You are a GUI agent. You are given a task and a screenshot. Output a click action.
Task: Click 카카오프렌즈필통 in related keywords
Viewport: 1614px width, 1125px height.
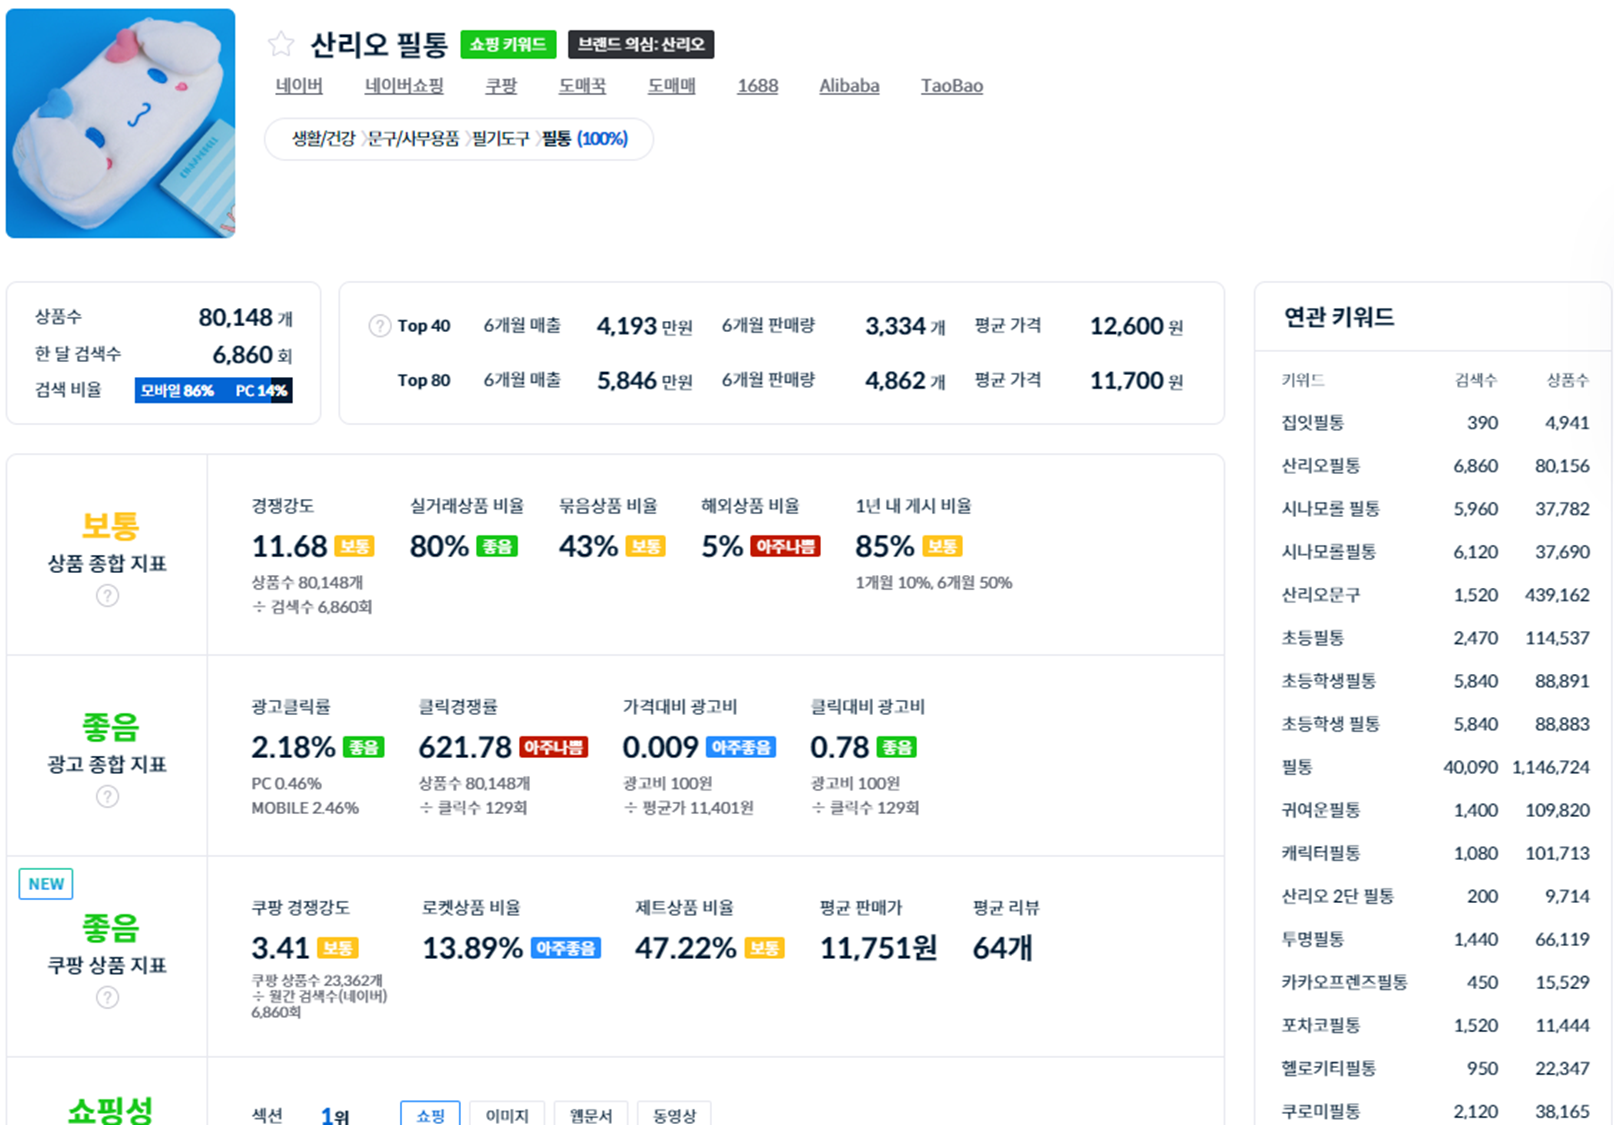point(1345,982)
